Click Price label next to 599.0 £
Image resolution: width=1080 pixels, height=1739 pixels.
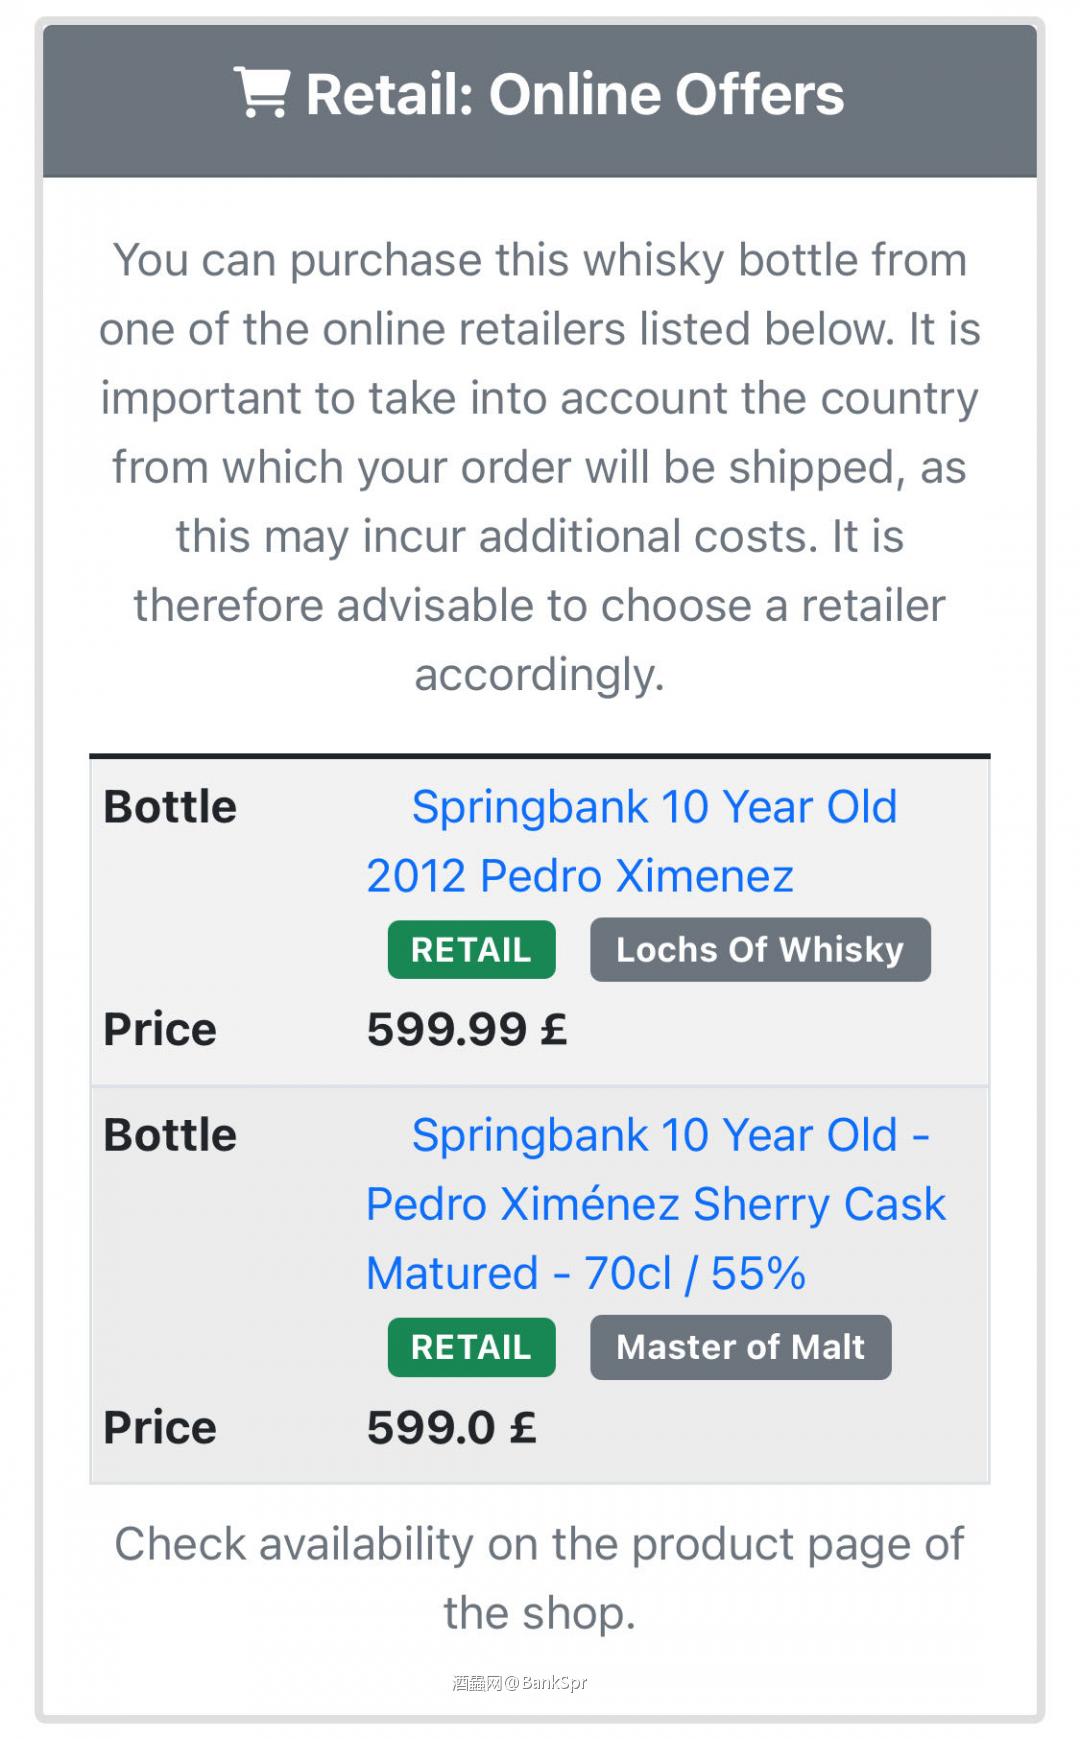[160, 1427]
